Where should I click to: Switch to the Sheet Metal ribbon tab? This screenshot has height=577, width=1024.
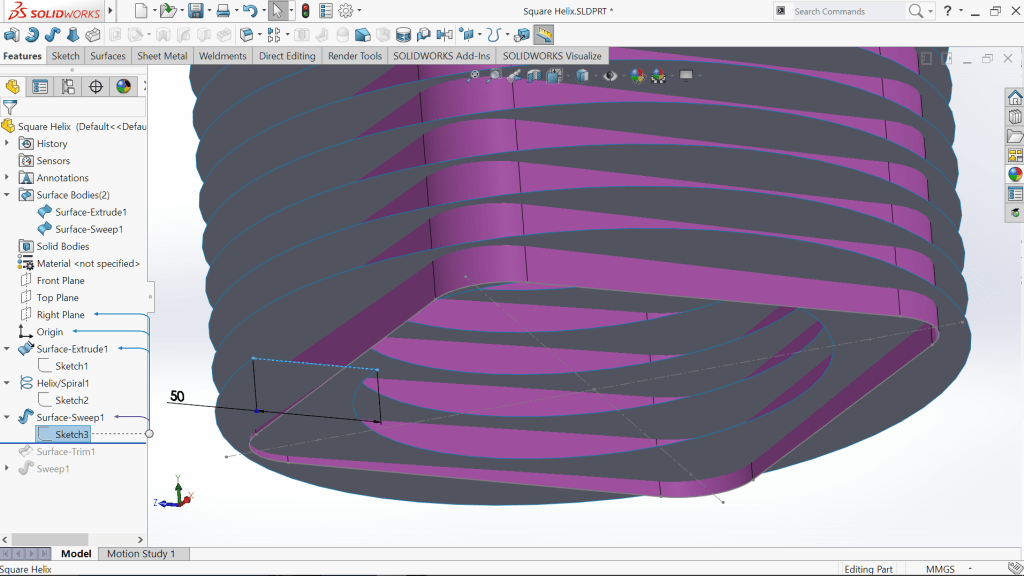pos(162,56)
